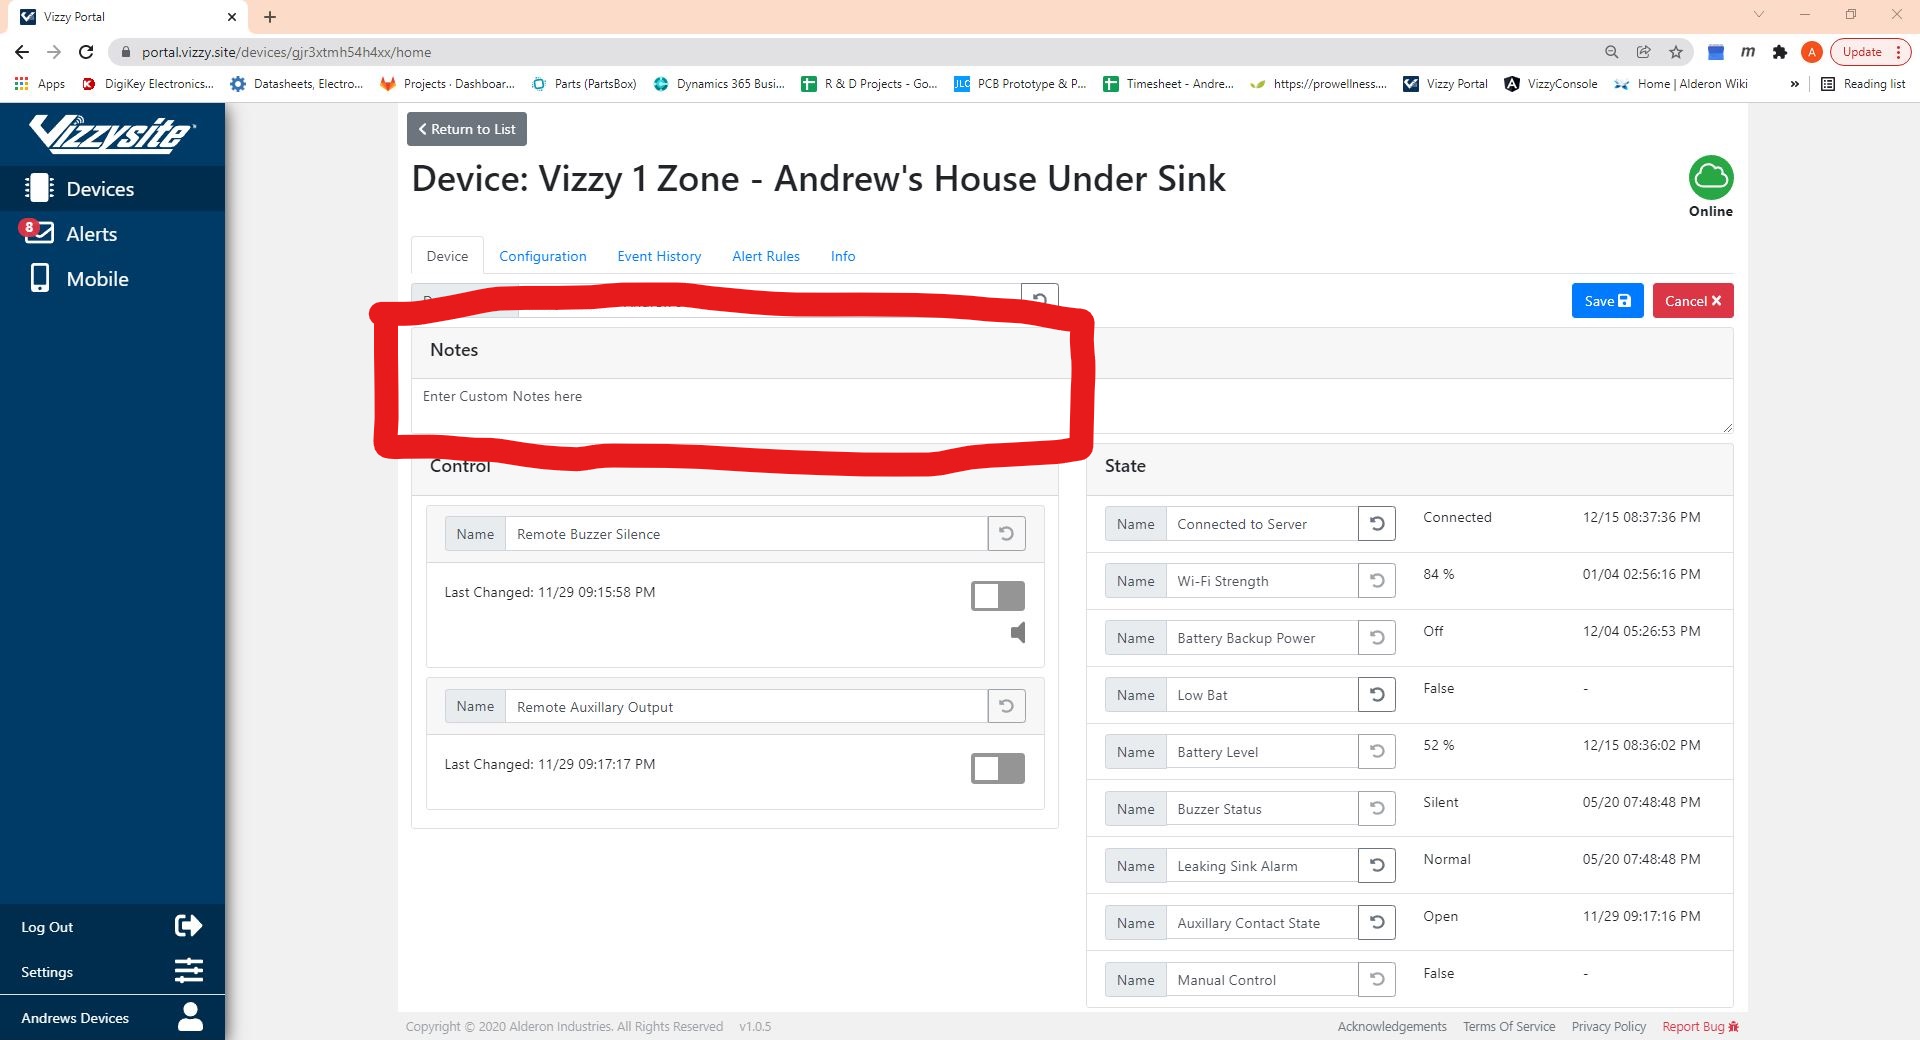
Task: Switch to the Alert Rules tab
Action: pyautogui.click(x=766, y=256)
